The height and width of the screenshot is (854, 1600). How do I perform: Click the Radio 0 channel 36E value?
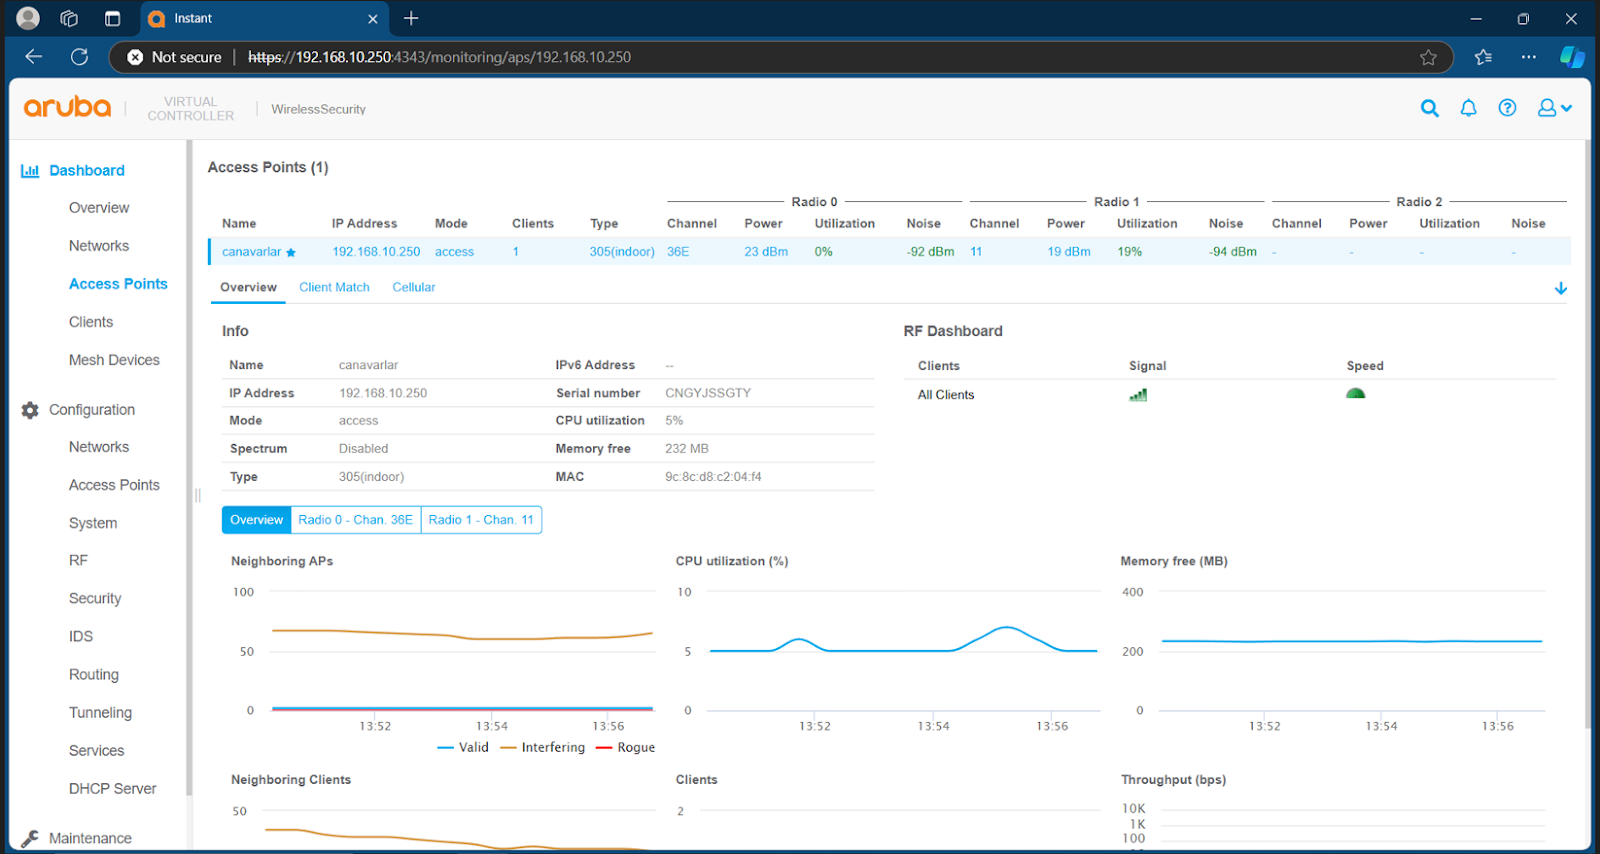tap(678, 252)
